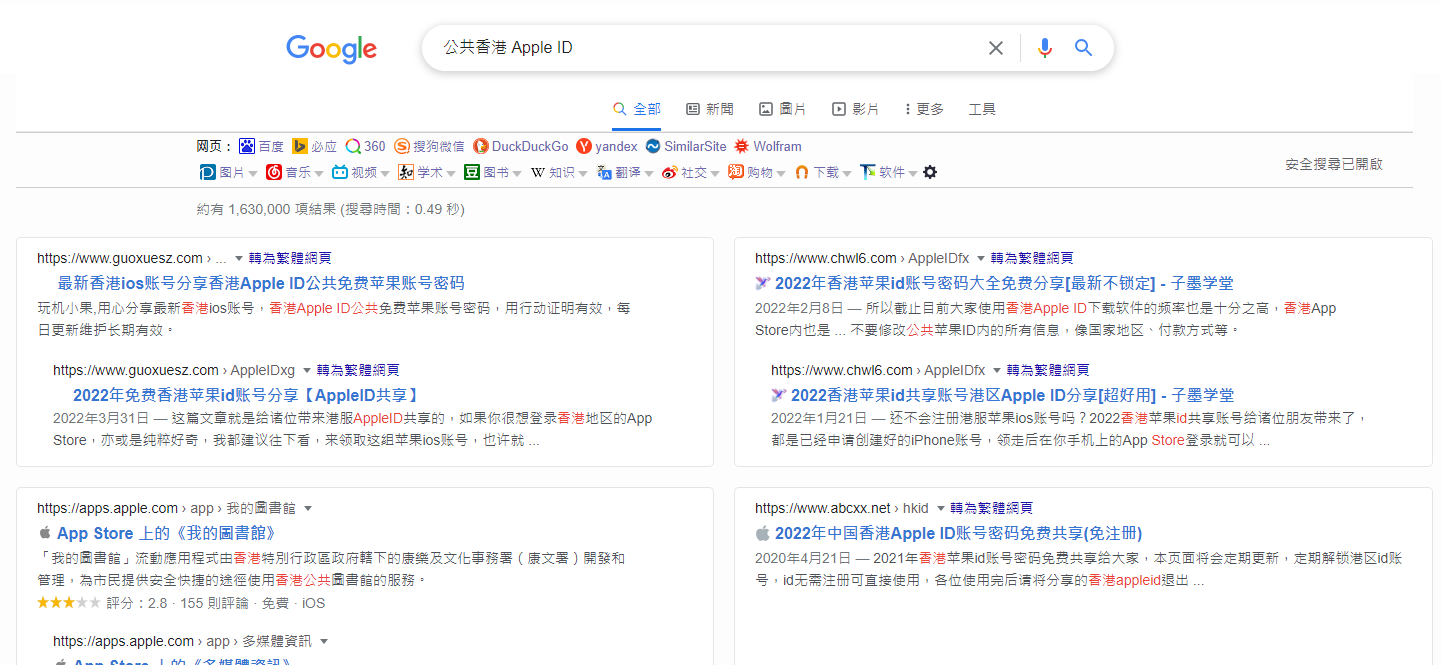
Task: Click 轉為繁體網頁 beside guoxuesz.com › AppleIDxg
Action: [x=358, y=370]
